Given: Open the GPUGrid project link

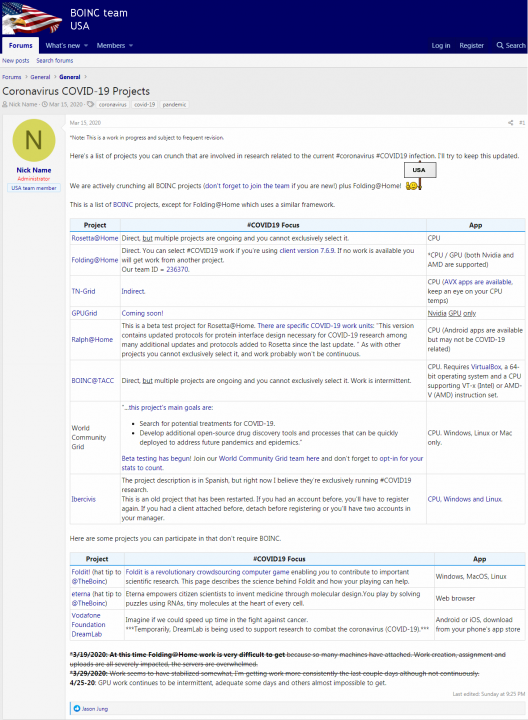Looking at the screenshot, I should 84,313.
